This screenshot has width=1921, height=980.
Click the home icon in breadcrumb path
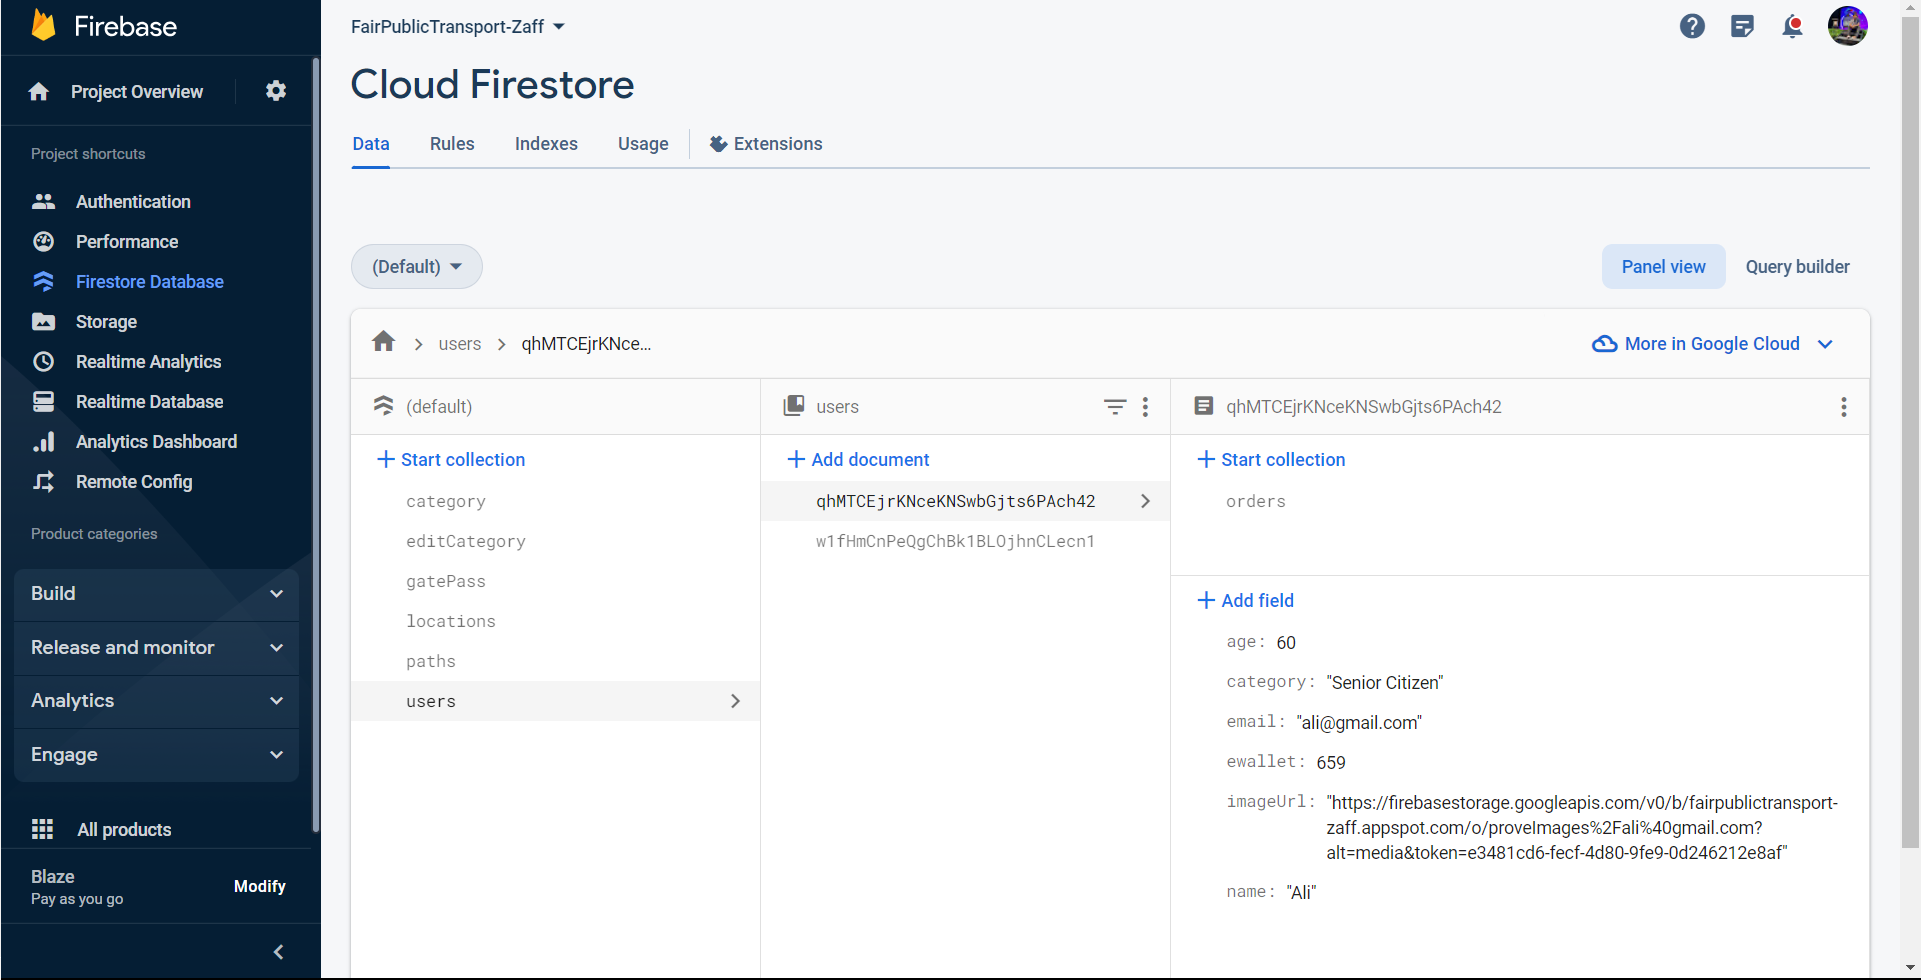384,343
